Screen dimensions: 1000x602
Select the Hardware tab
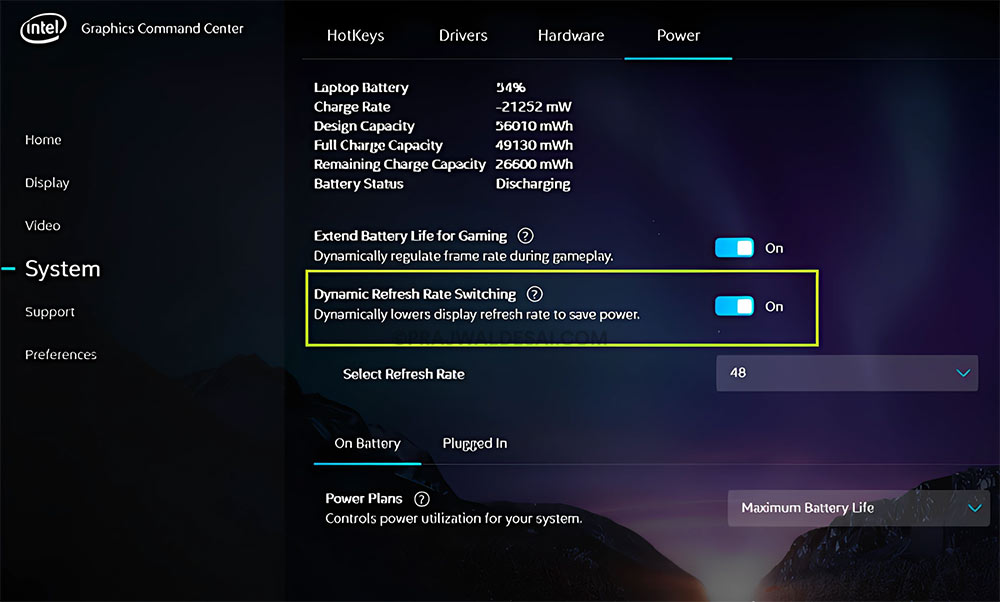point(570,35)
